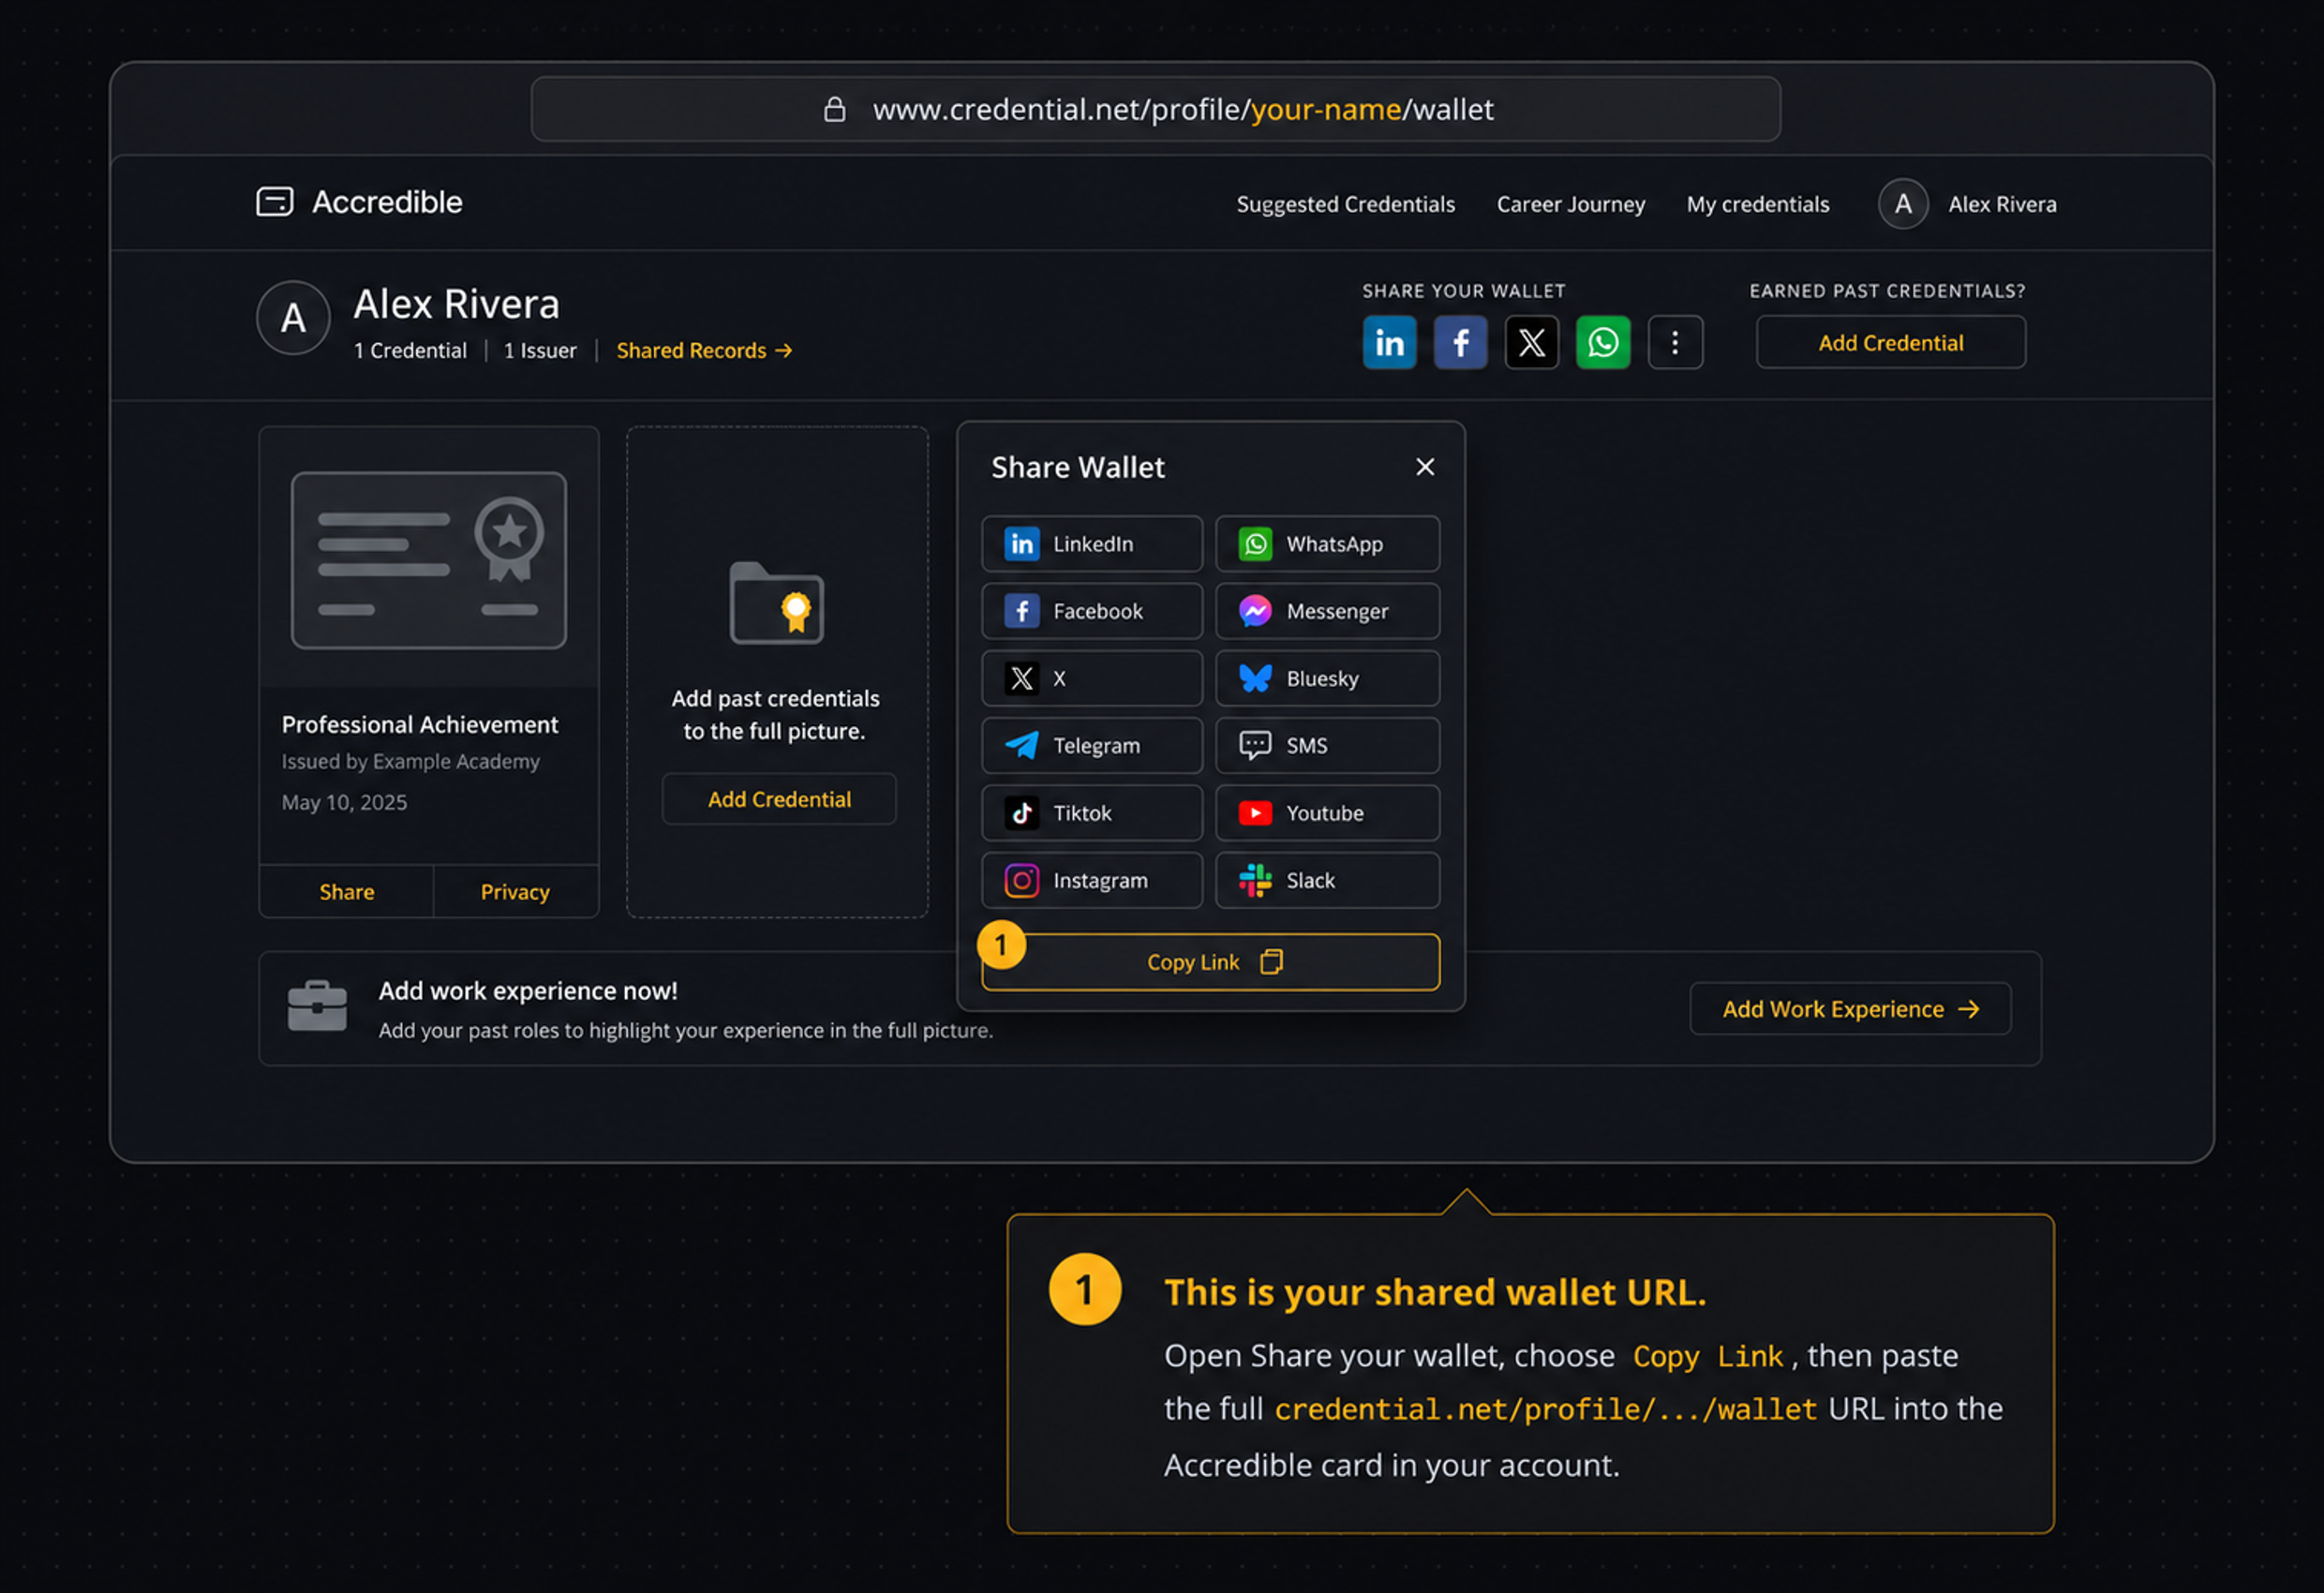Open Career Journey in navigation
Screen dimensions: 2324x1593
(x=1570, y=204)
